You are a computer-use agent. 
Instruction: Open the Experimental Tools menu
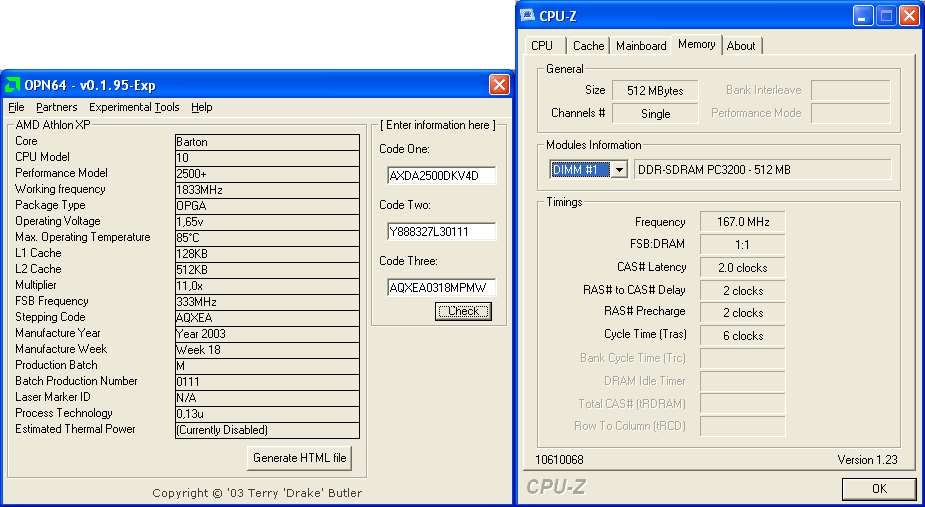click(134, 107)
